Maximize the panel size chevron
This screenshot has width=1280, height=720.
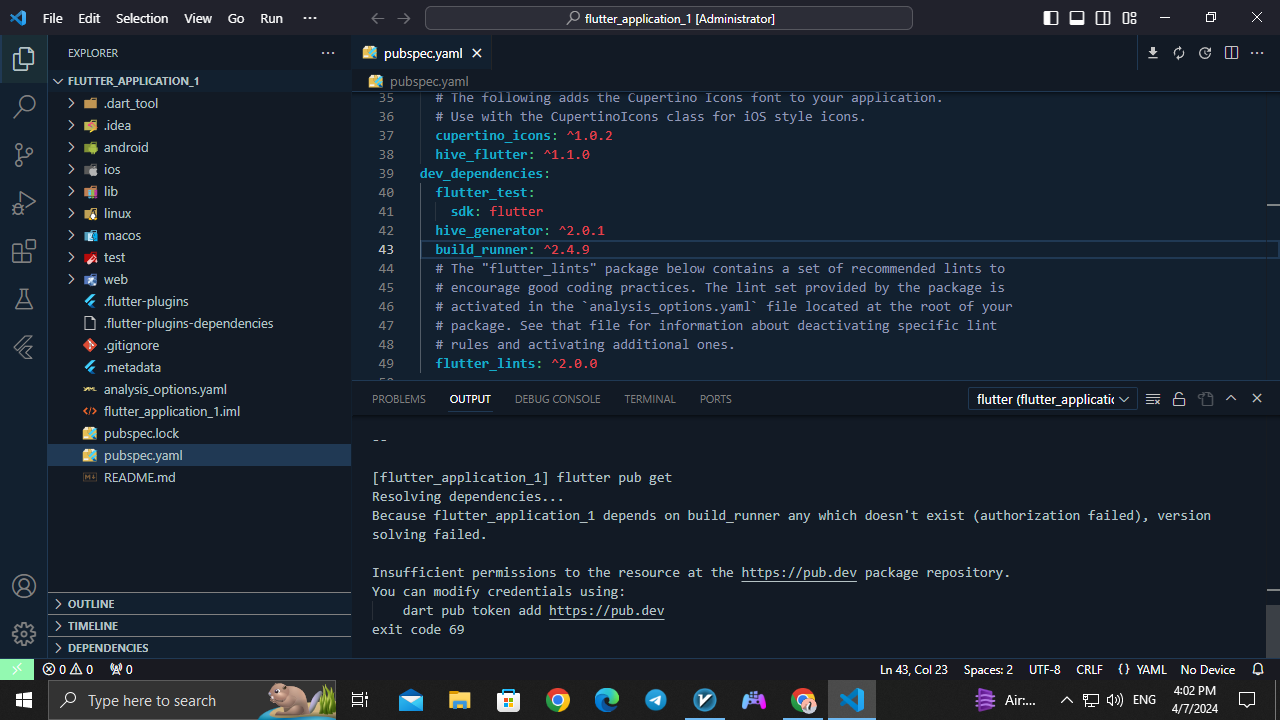click(1231, 399)
